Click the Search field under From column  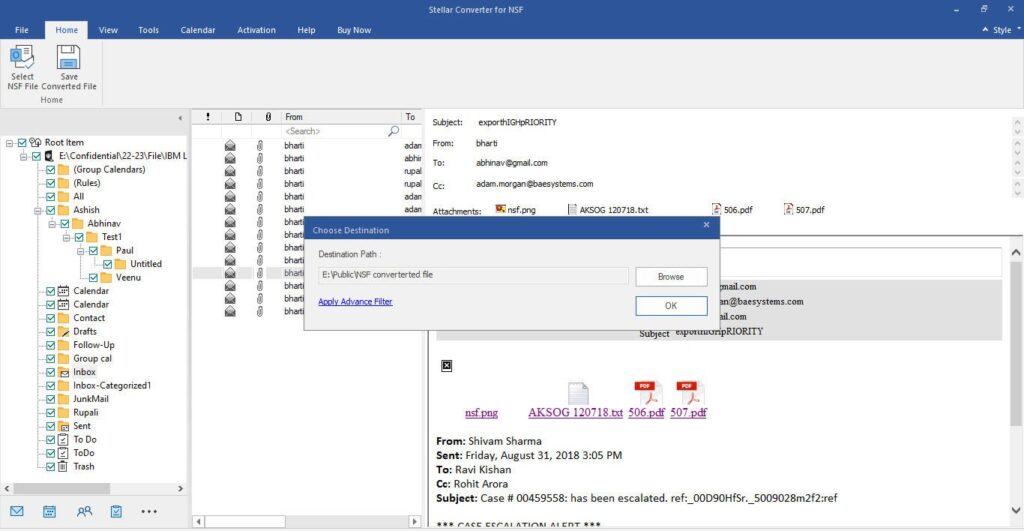tap(334, 131)
